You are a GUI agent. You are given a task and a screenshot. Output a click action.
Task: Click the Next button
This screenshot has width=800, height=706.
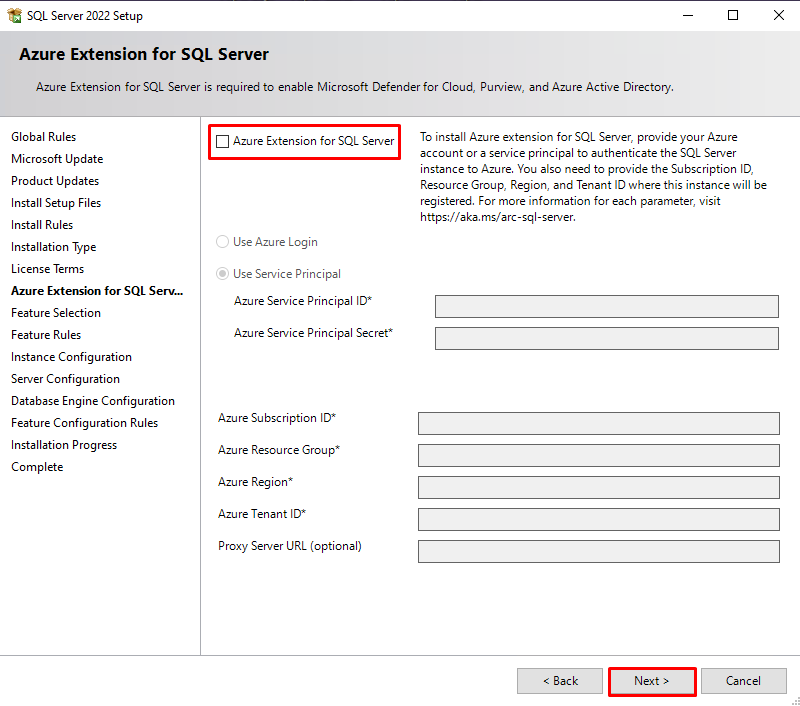point(652,681)
